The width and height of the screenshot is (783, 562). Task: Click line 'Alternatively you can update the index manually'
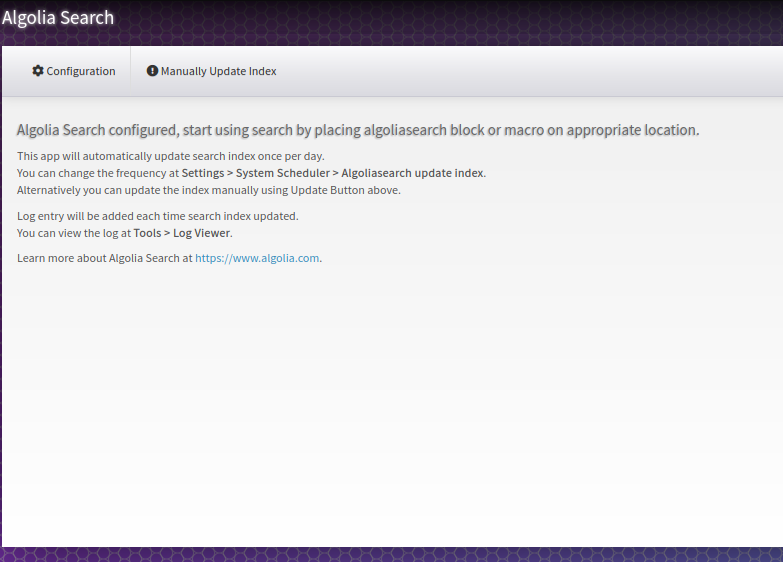click(209, 190)
